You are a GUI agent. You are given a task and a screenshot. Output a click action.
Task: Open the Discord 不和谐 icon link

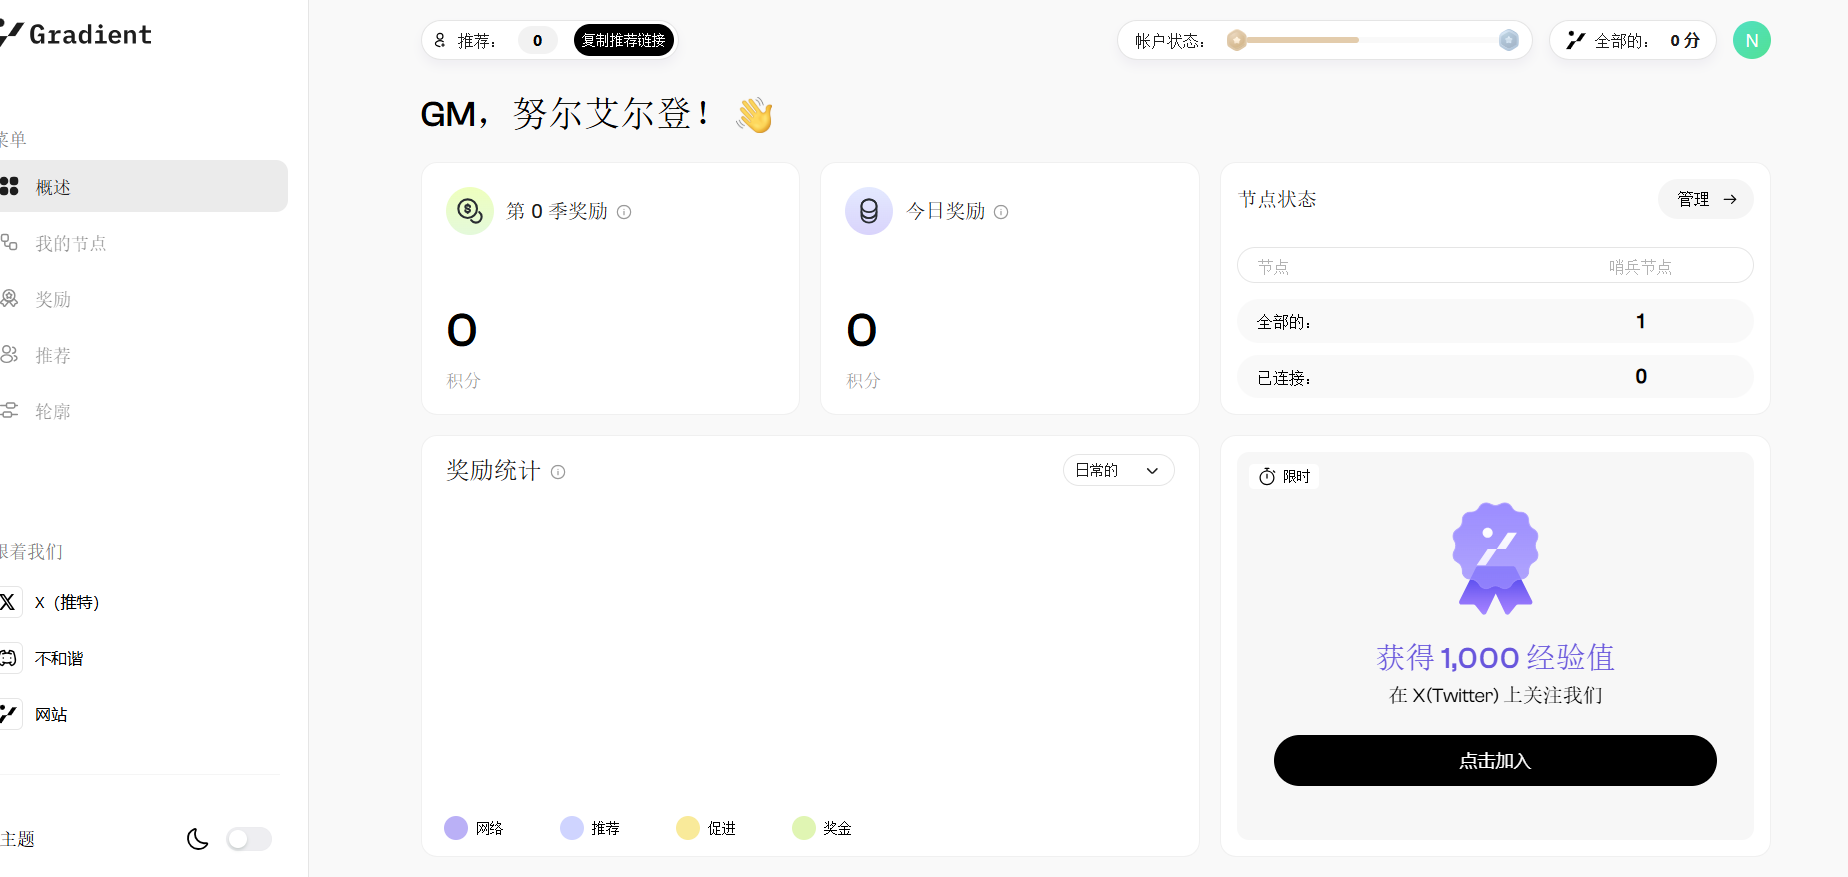coord(9,658)
